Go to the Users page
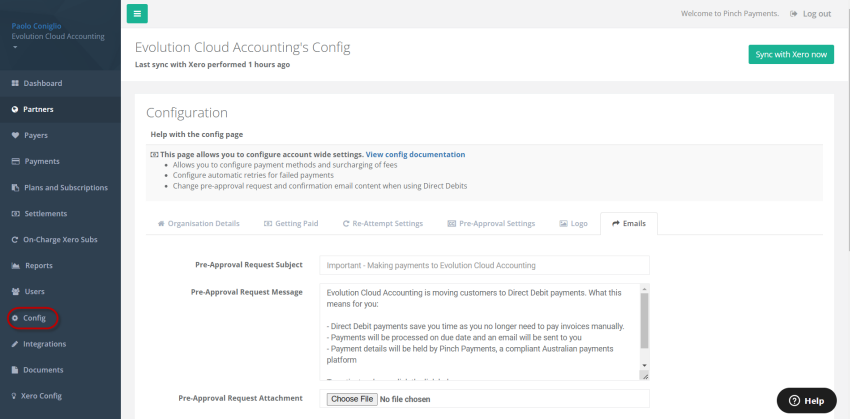The width and height of the screenshot is (850, 419). coord(60,292)
